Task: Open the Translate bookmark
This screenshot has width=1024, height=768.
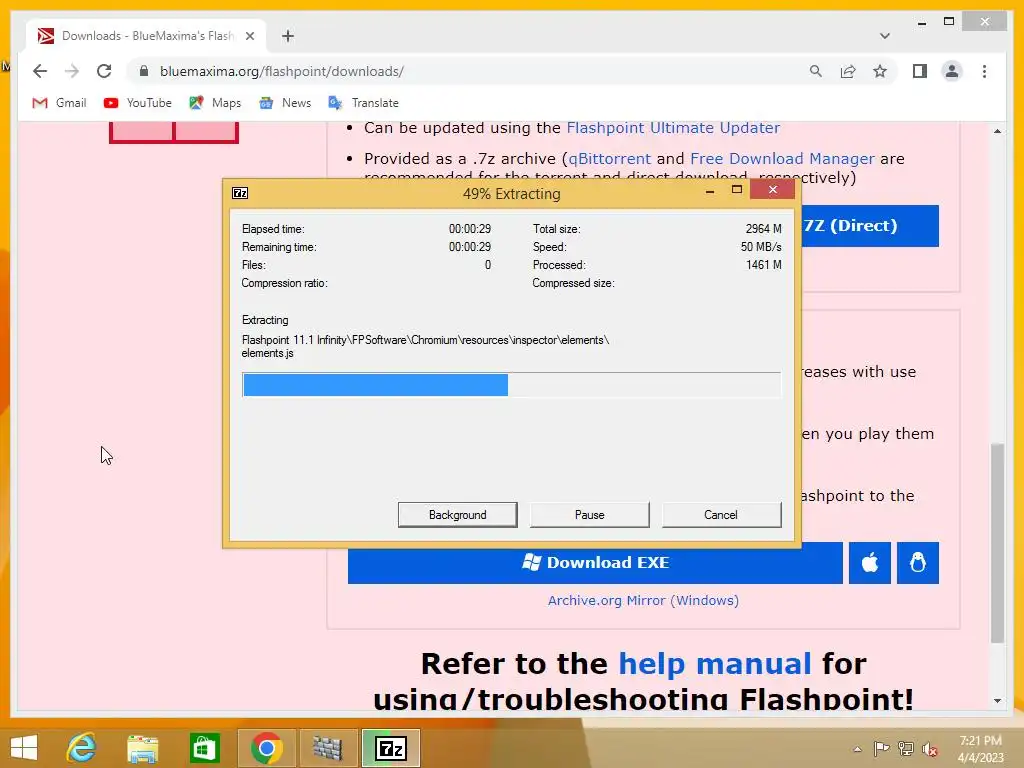Action: [x=363, y=103]
